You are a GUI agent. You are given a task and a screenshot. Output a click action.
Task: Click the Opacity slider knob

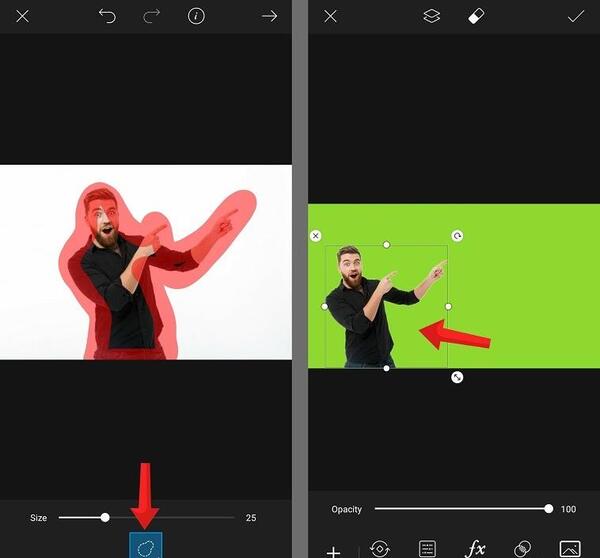click(549, 509)
